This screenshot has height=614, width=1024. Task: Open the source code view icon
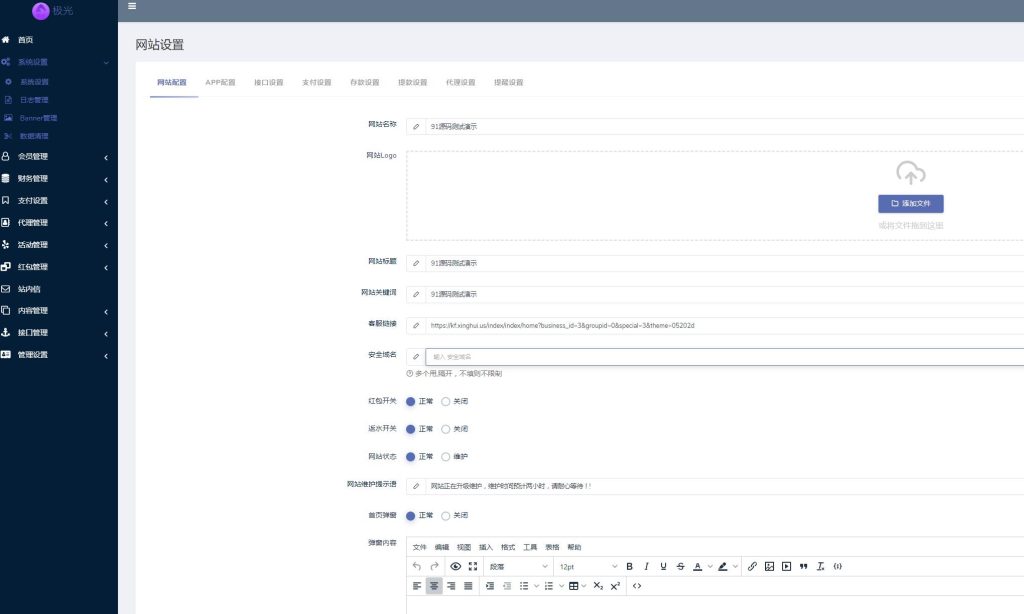pos(637,586)
